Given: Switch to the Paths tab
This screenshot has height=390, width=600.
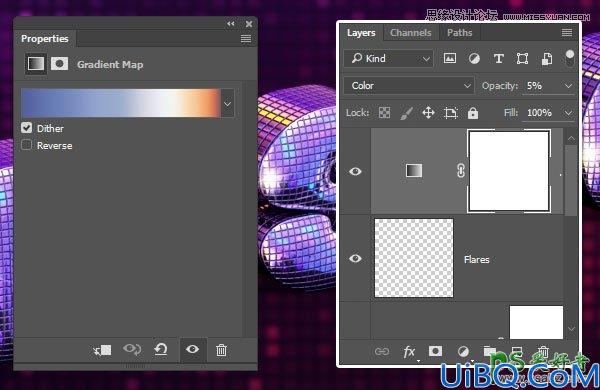Looking at the screenshot, I should click(x=460, y=33).
